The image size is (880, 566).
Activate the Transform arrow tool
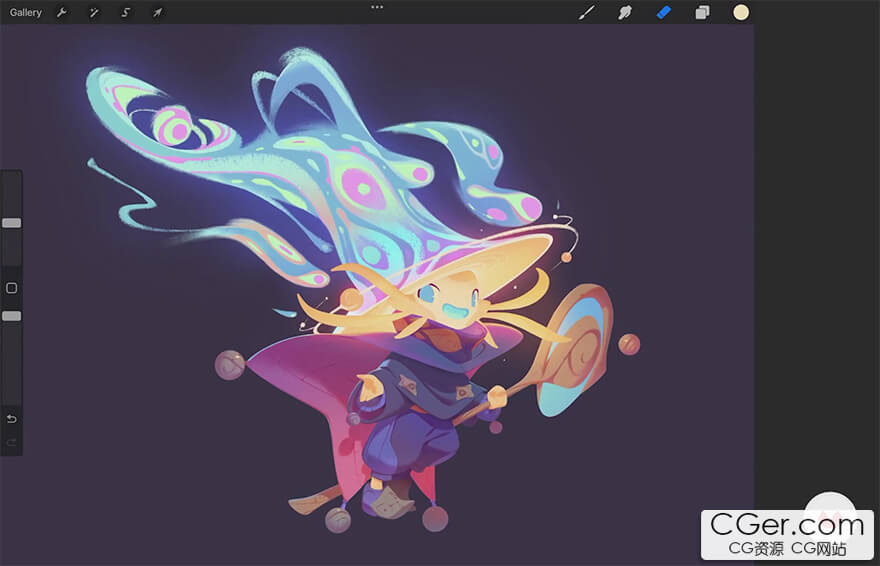(x=158, y=12)
